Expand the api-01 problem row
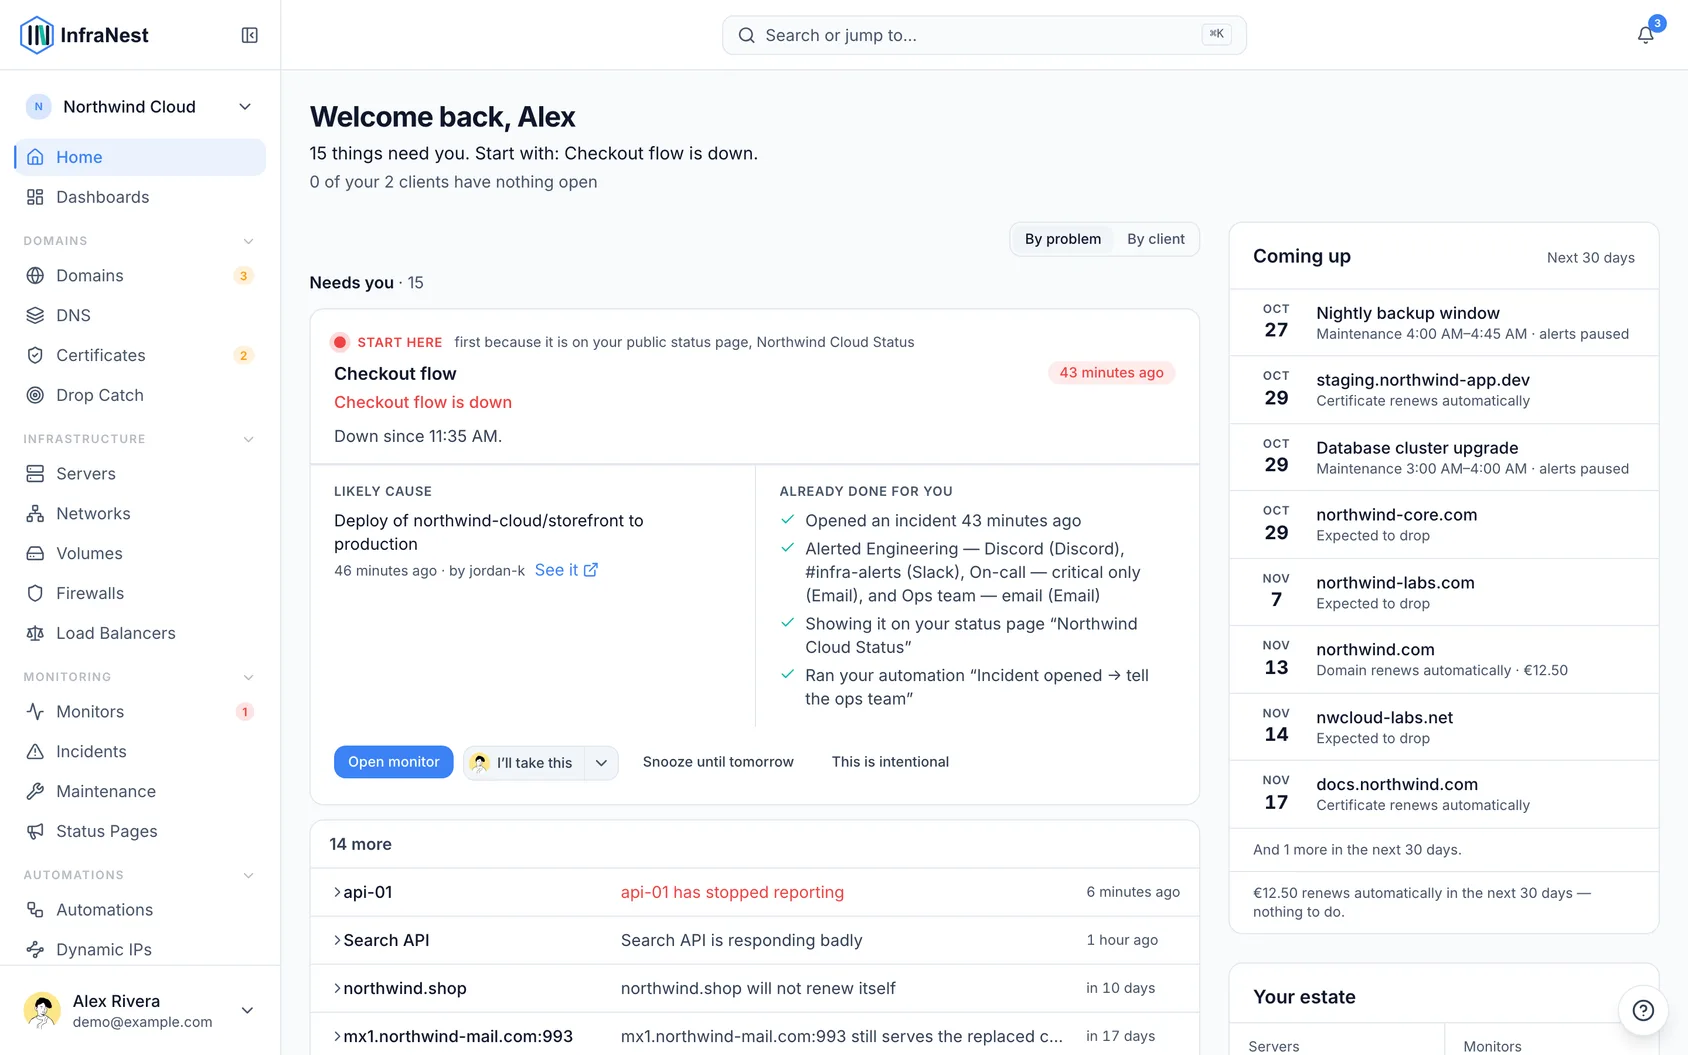 [x=755, y=892]
